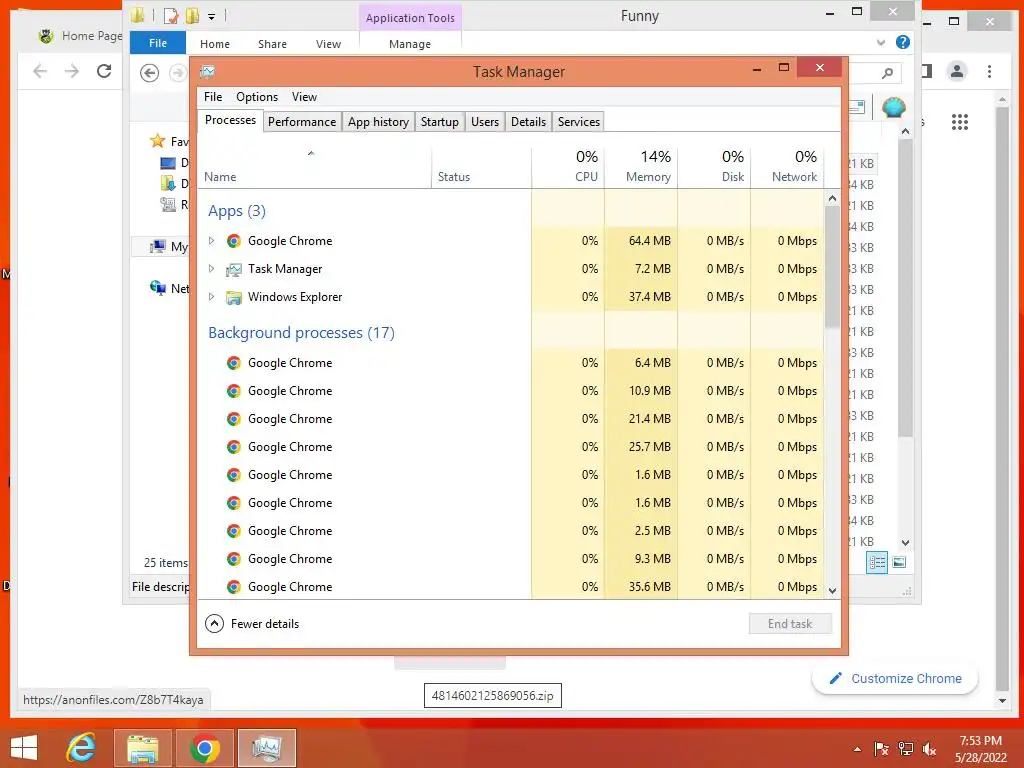Image resolution: width=1024 pixels, height=768 pixels.
Task: Expand the Google Chrome app group
Action: [211, 241]
